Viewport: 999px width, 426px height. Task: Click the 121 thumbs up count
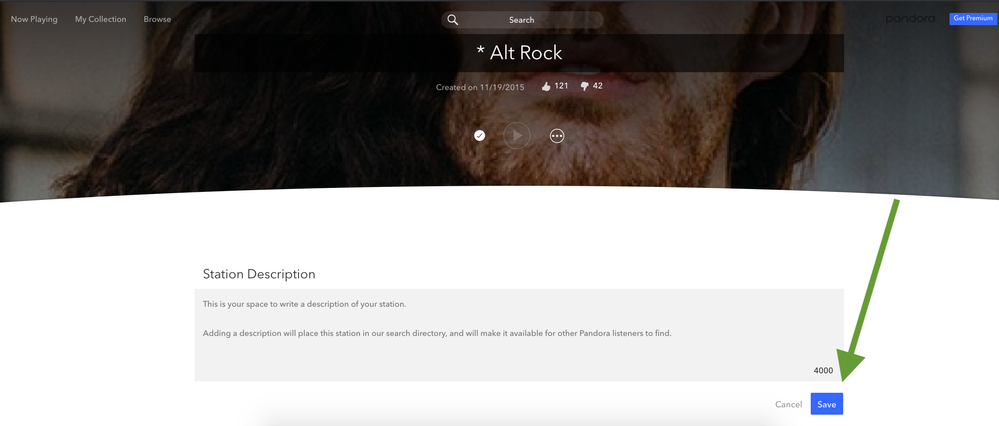click(561, 86)
